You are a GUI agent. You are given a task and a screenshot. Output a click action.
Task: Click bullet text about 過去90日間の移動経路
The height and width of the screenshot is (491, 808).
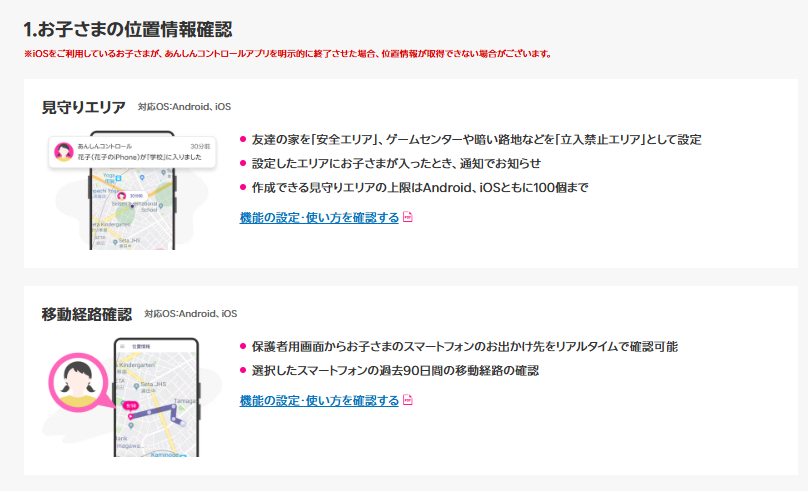coord(395,370)
